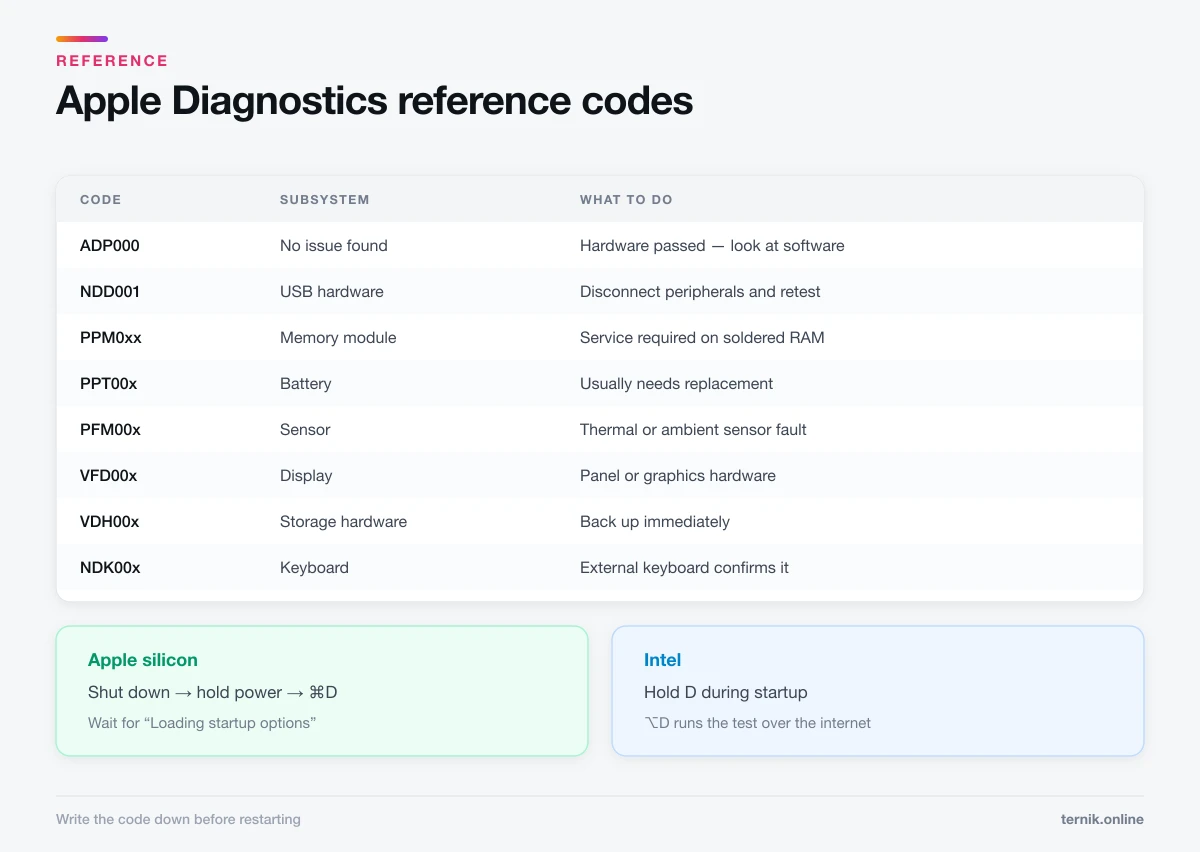The height and width of the screenshot is (852, 1200).
Task: Click 'Thermal or ambient sensor fault'
Action: (693, 430)
